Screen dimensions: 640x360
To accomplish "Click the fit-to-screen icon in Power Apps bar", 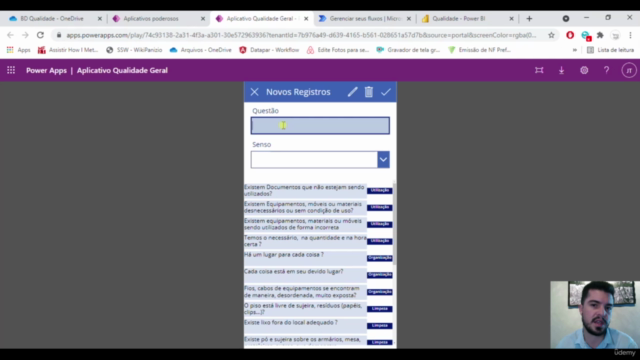I will (x=539, y=70).
